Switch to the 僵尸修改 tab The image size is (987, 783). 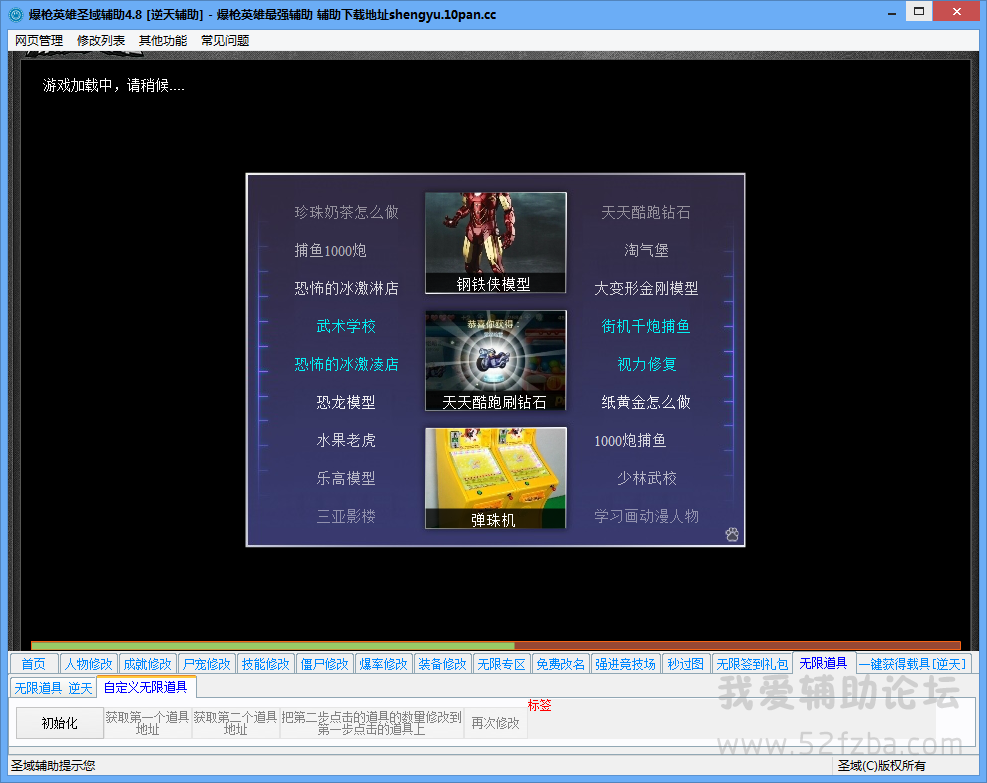tap(324, 664)
